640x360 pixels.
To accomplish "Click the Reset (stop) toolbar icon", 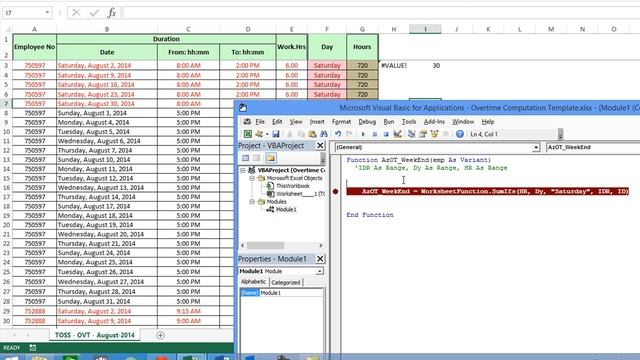I will coord(386,134).
